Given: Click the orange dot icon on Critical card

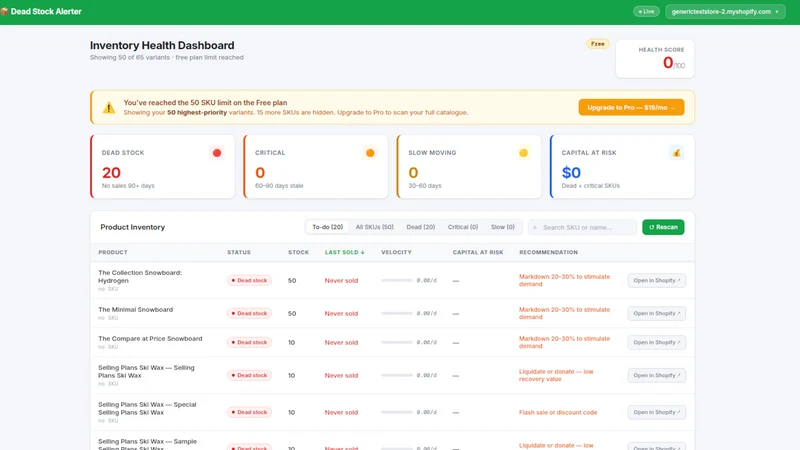Looking at the screenshot, I should coord(370,153).
